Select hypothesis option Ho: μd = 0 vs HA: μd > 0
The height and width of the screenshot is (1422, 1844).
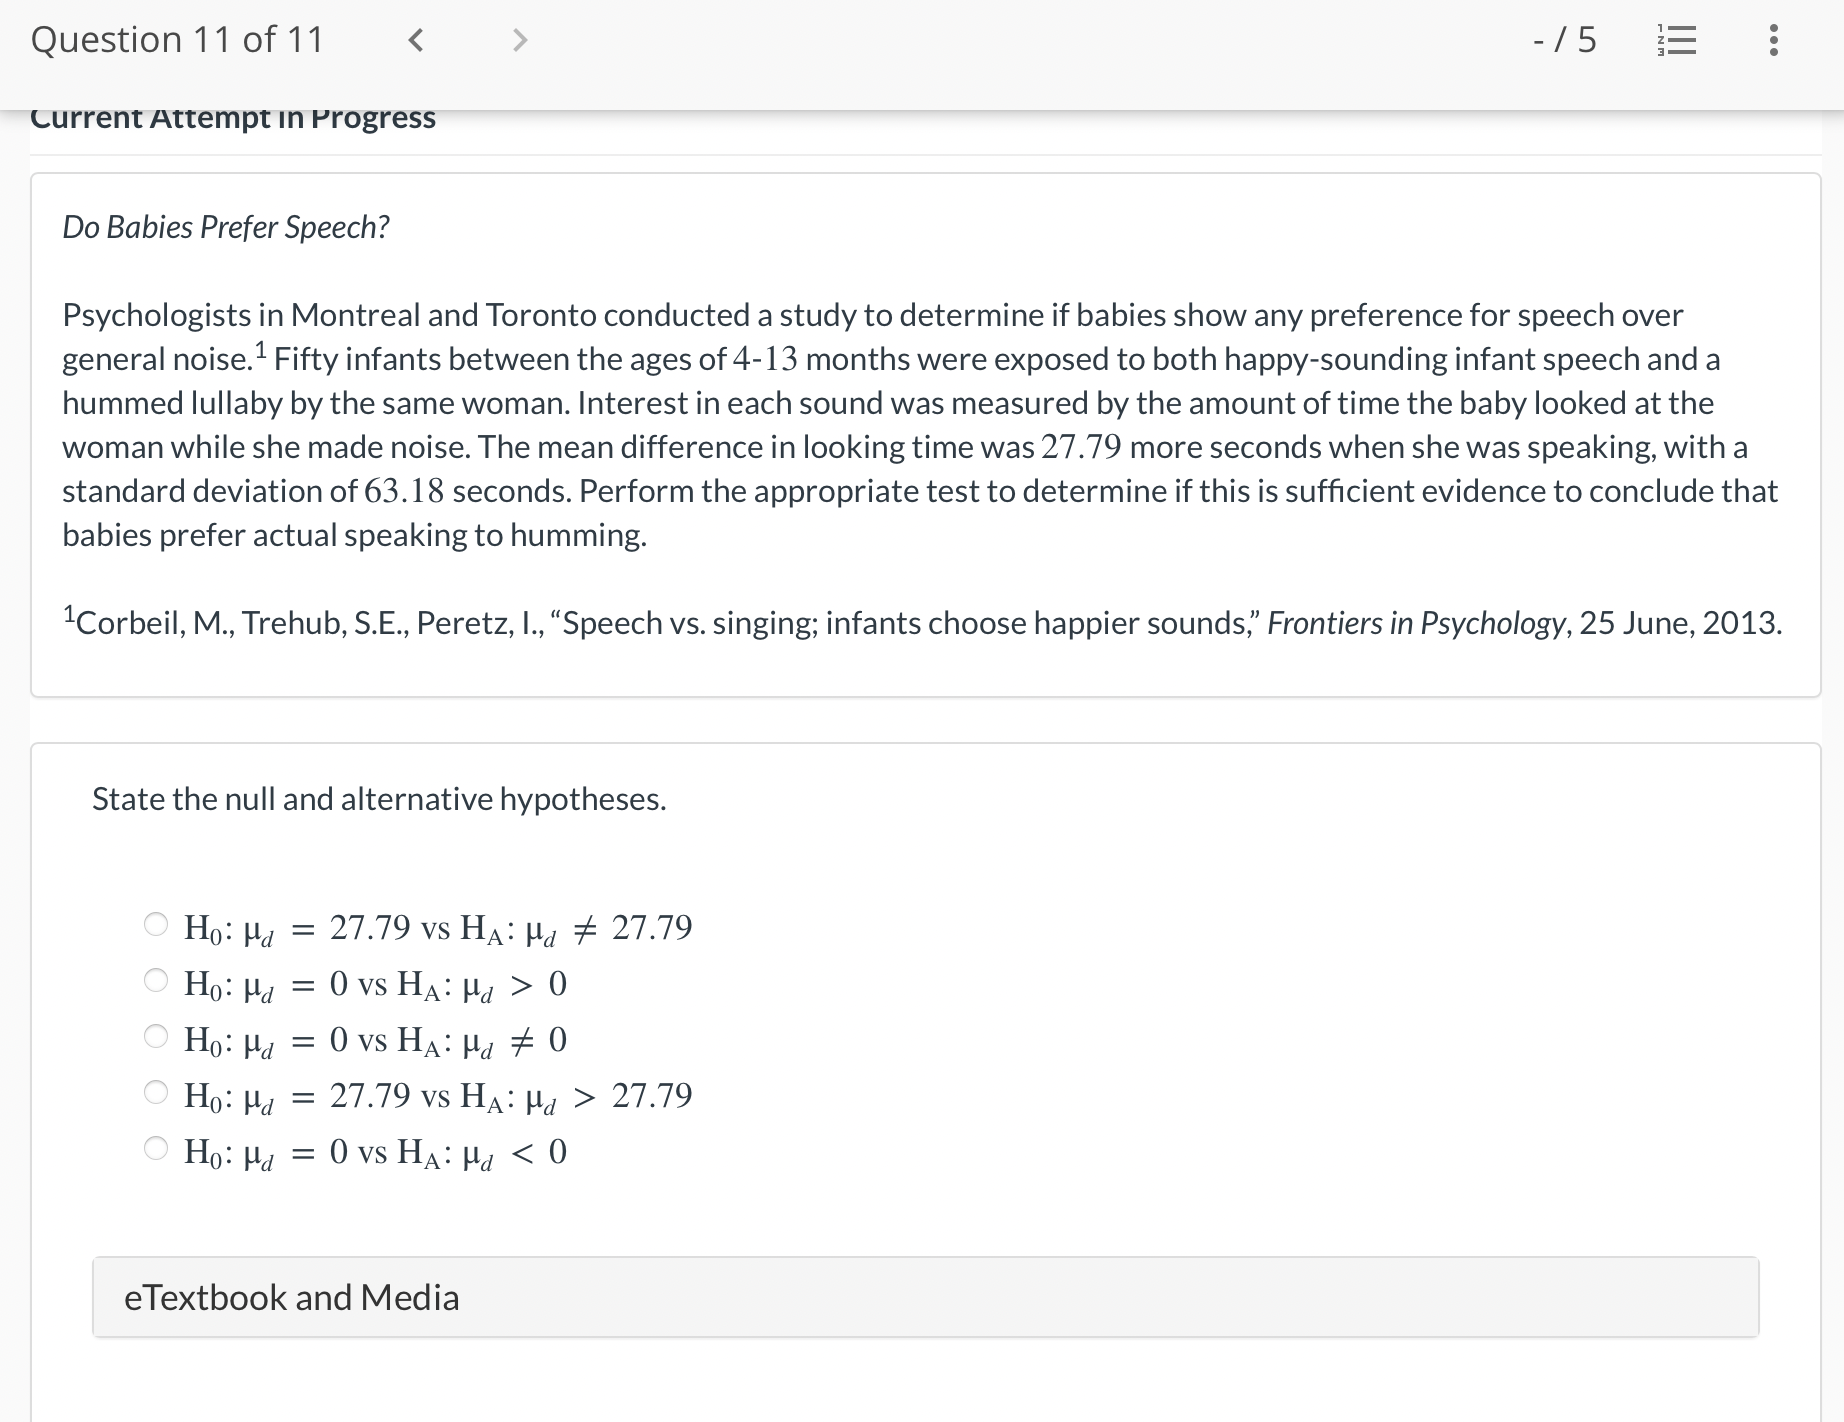tap(156, 980)
